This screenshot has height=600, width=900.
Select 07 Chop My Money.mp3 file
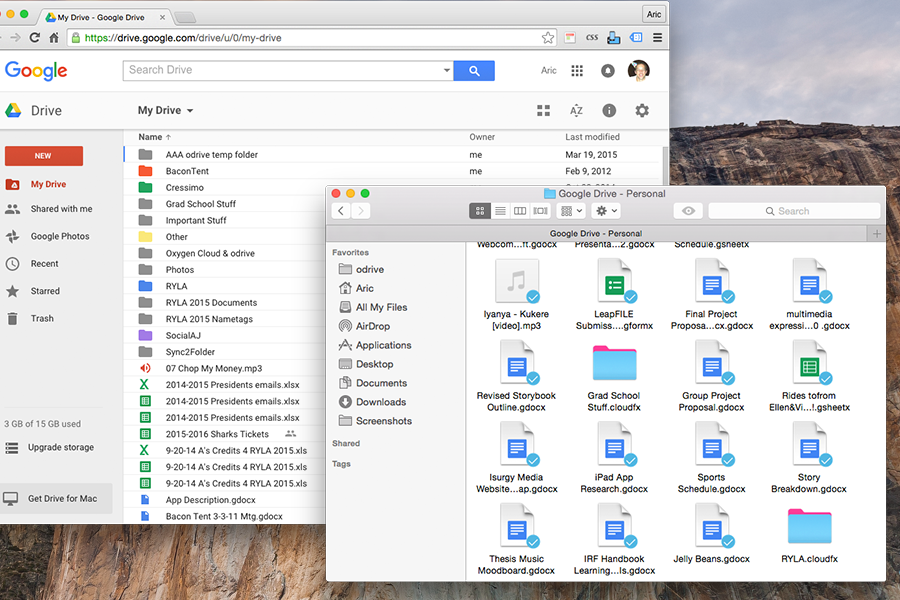click(x=214, y=368)
